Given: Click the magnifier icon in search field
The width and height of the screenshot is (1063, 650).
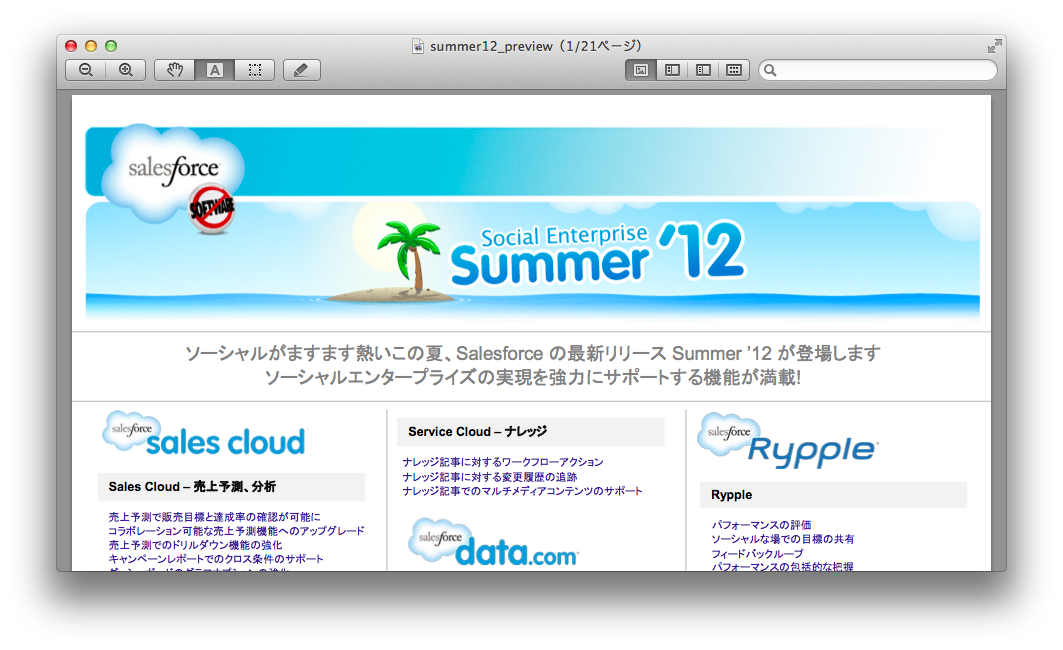Looking at the screenshot, I should pyautogui.click(x=770, y=70).
